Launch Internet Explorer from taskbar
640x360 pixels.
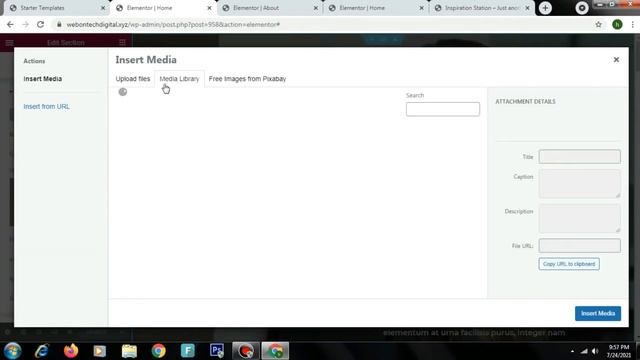42,351
